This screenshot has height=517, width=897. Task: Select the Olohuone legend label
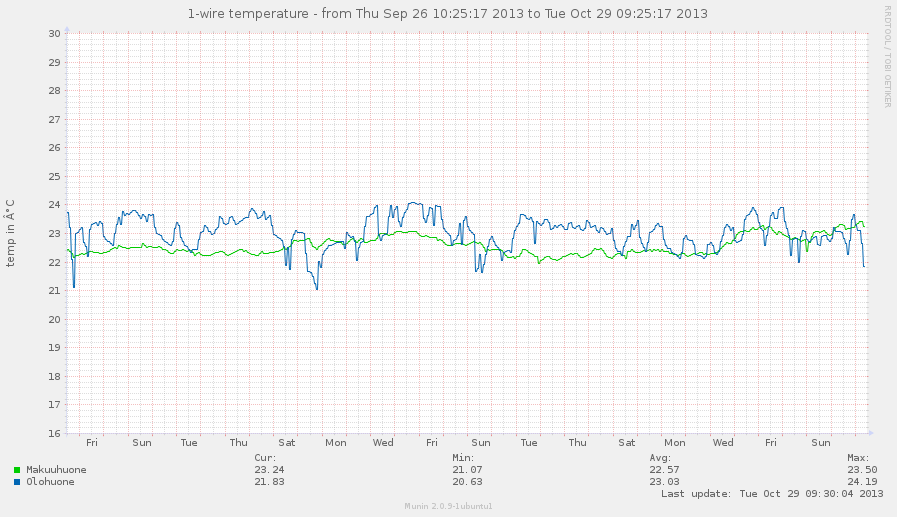pos(50,482)
